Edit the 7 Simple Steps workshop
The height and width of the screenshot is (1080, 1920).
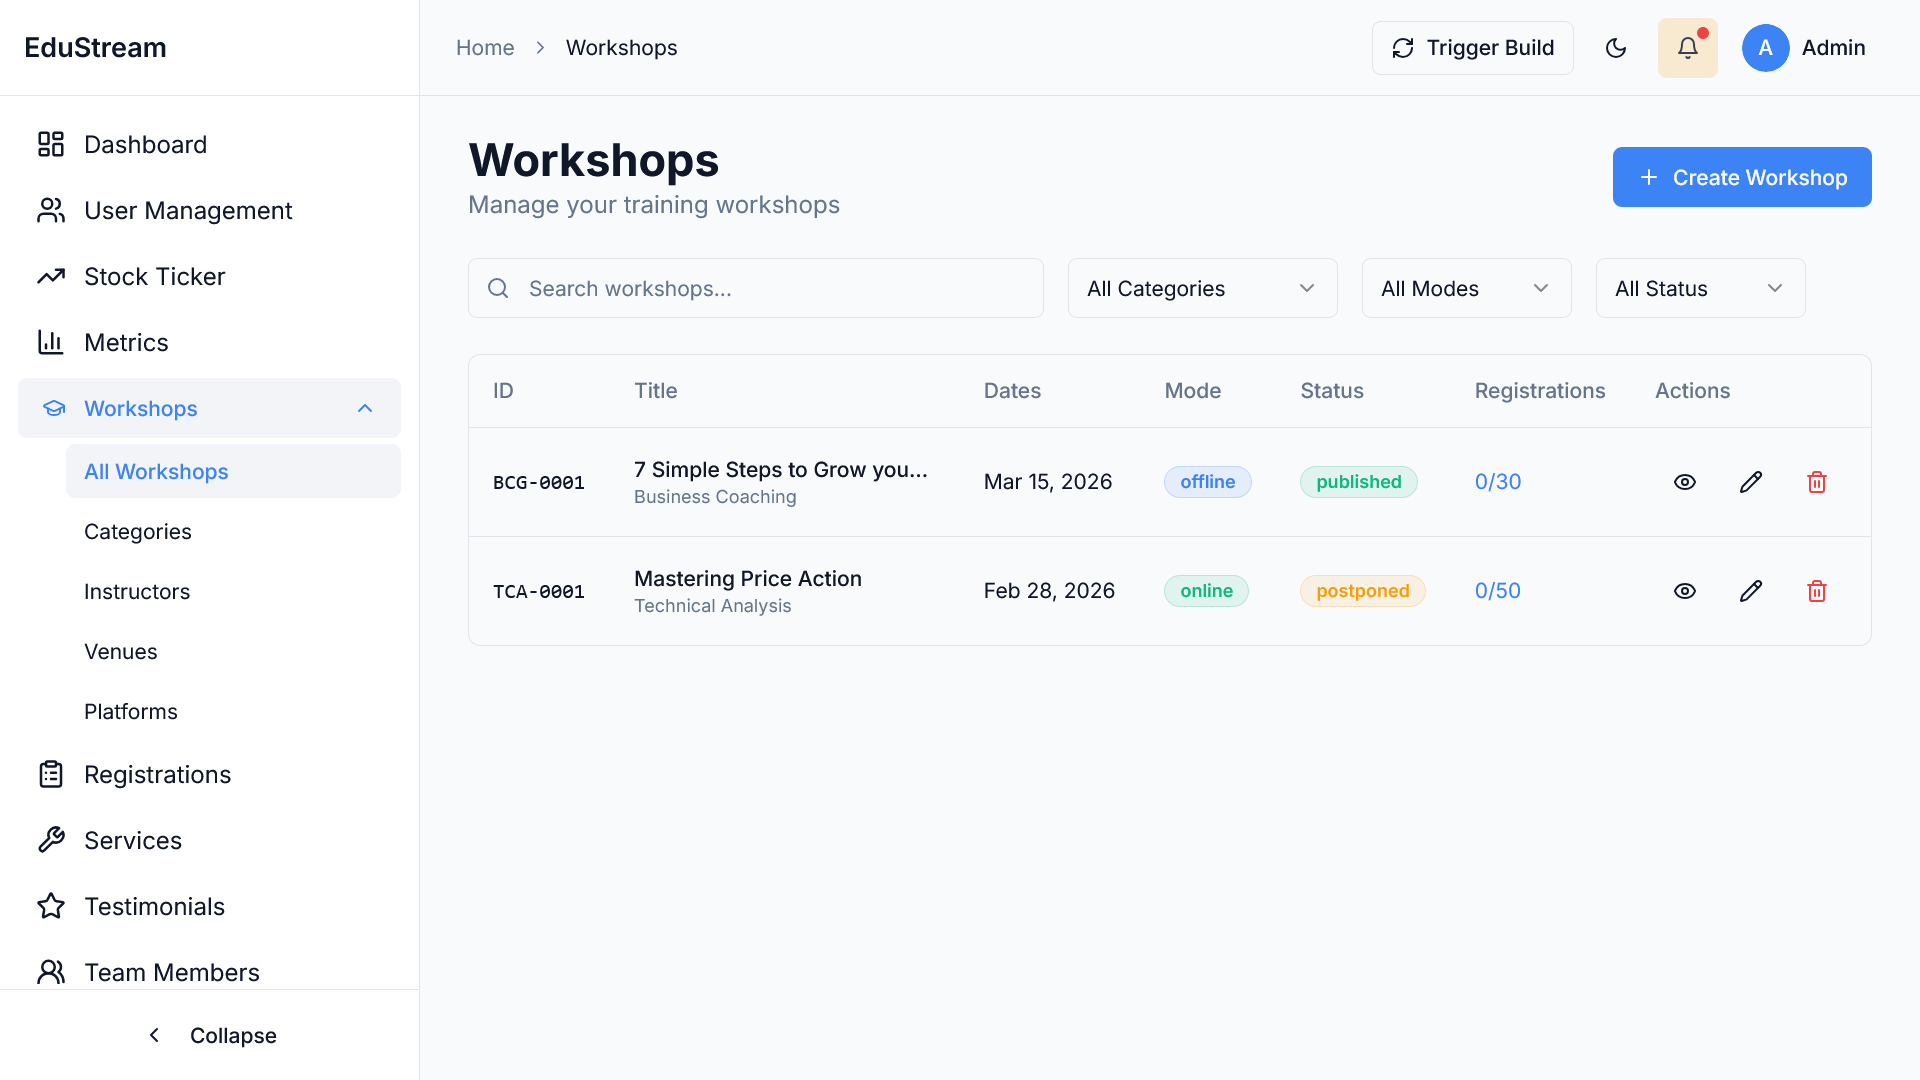1751,482
